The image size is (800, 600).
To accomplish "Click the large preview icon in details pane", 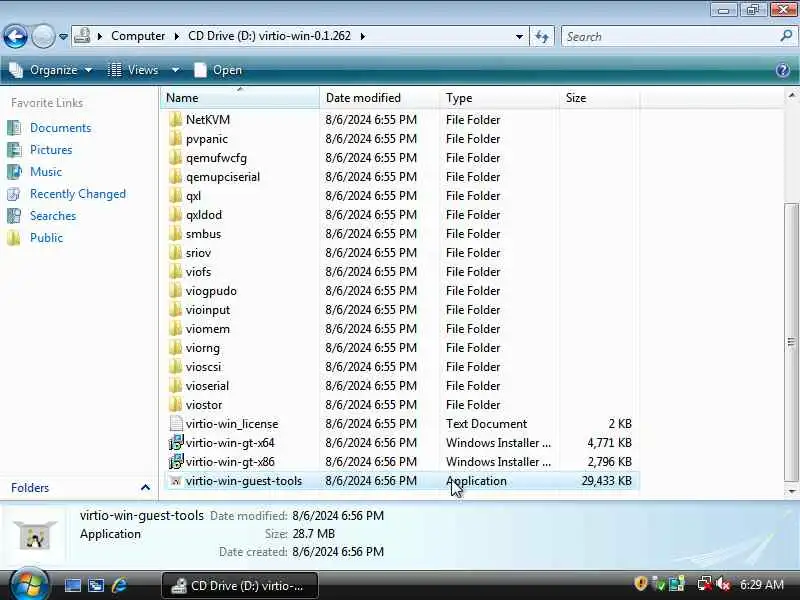I will pyautogui.click(x=35, y=534).
